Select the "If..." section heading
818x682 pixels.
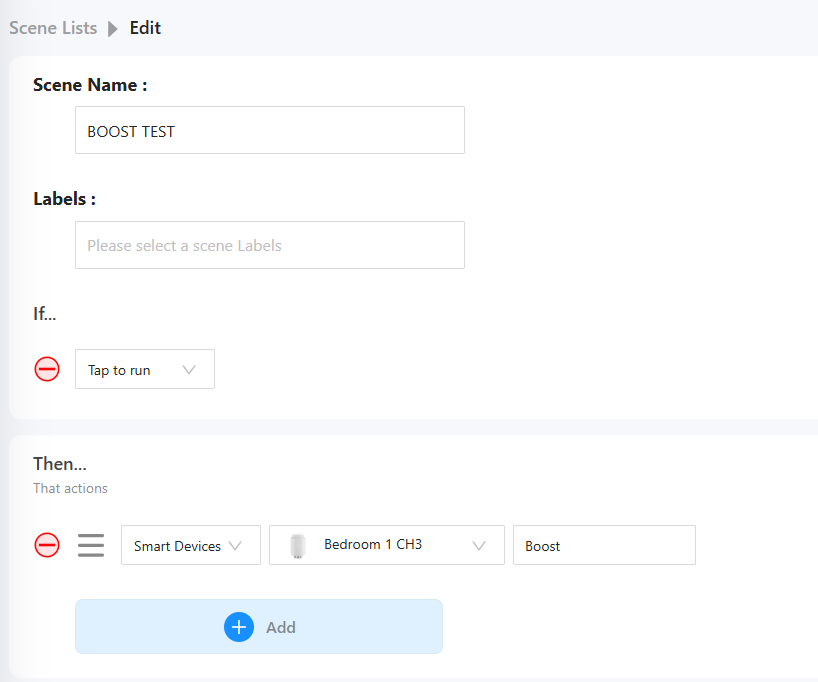pos(45,314)
